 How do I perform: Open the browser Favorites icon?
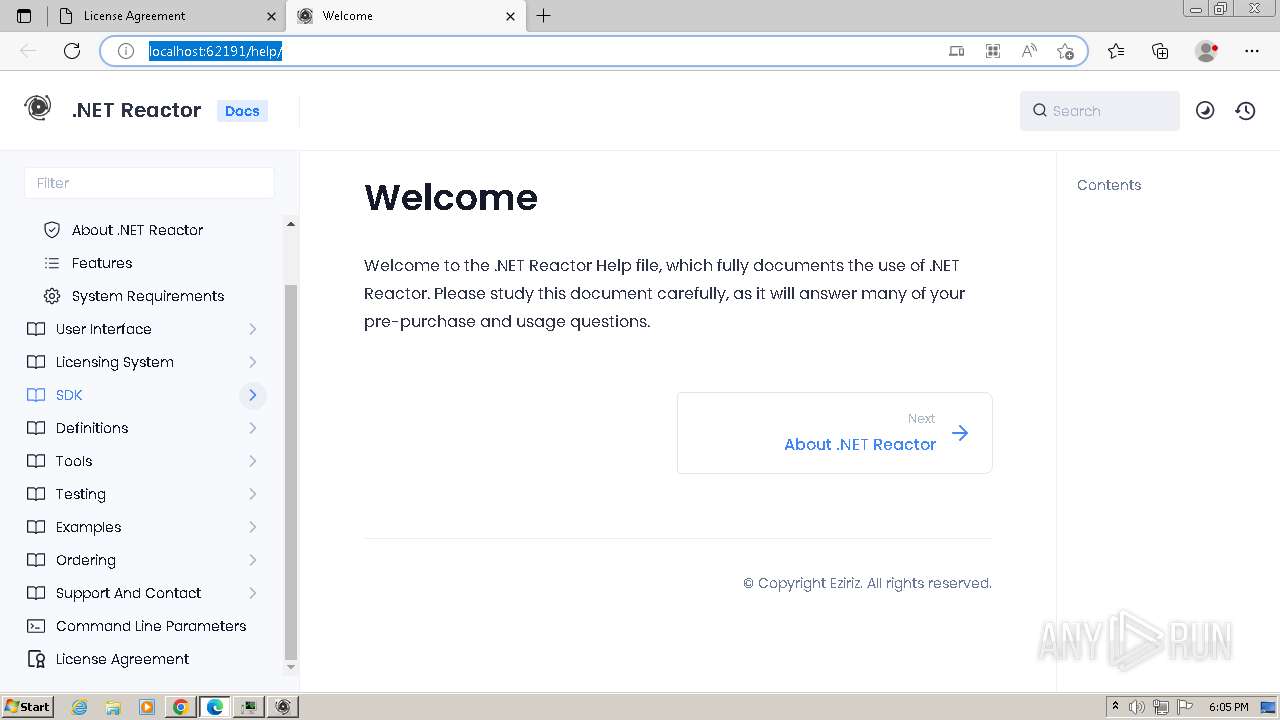pyautogui.click(x=1116, y=51)
